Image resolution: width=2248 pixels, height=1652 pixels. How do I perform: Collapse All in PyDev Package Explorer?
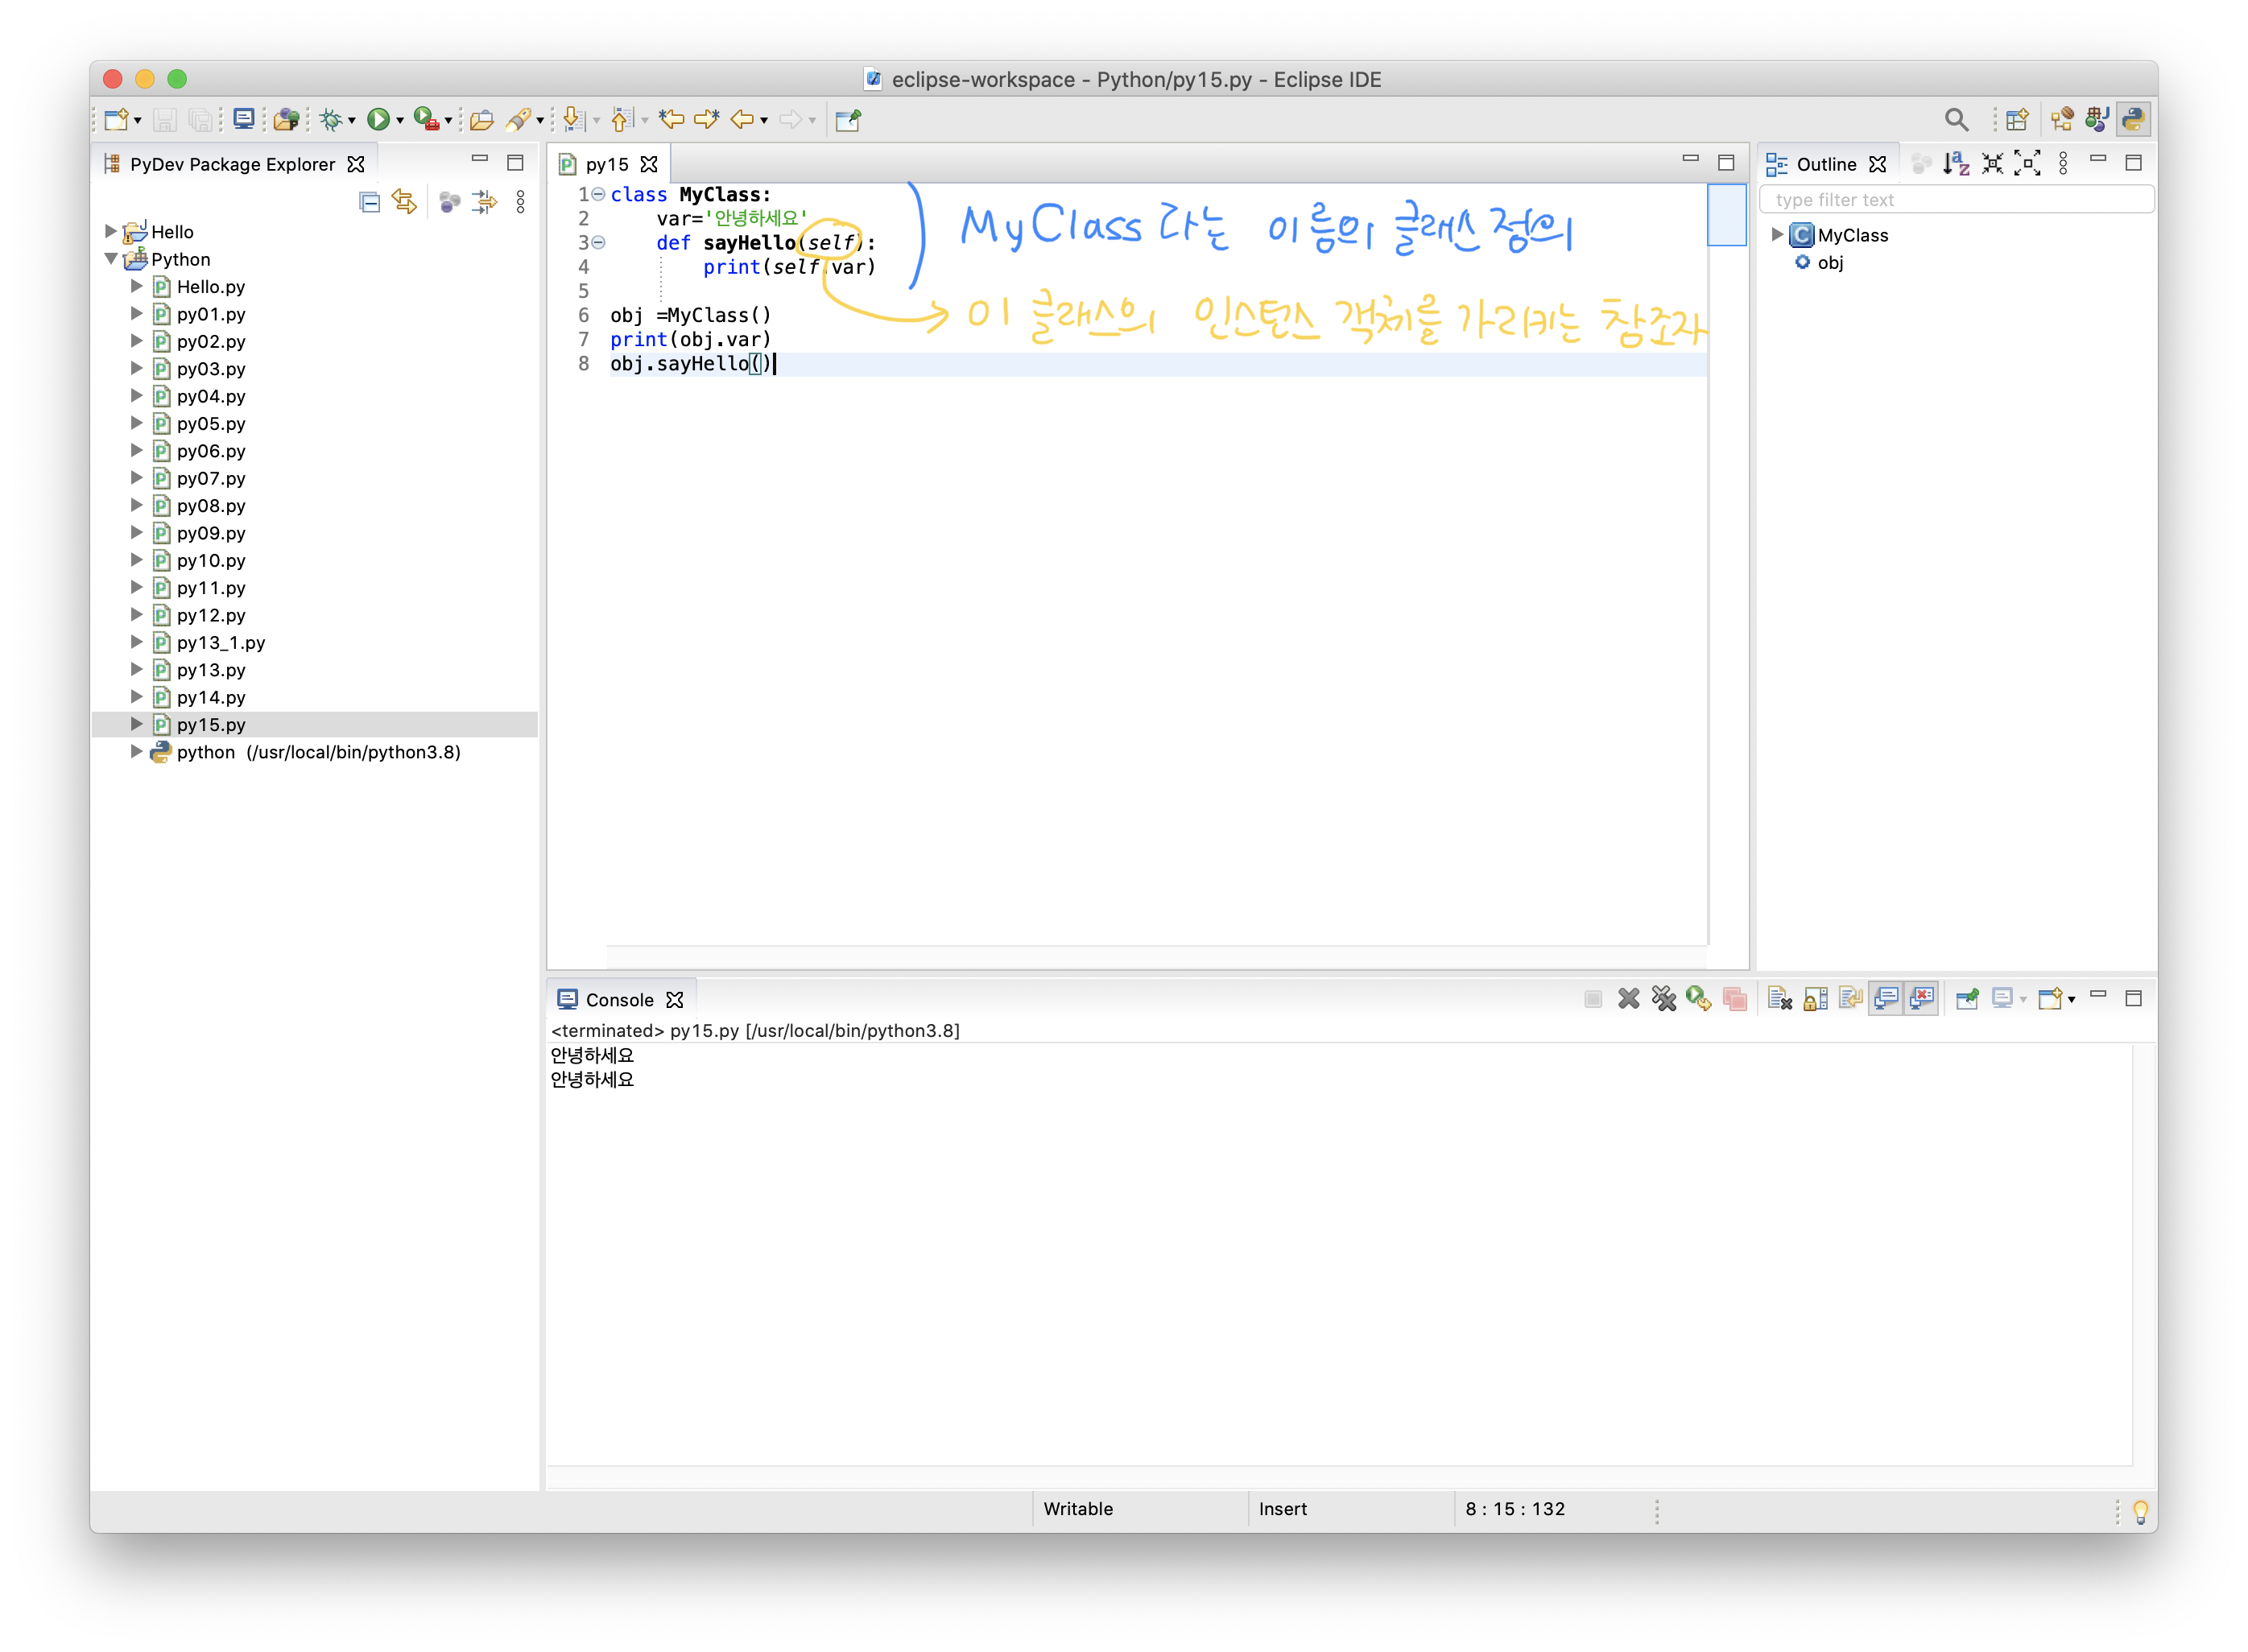point(369,203)
